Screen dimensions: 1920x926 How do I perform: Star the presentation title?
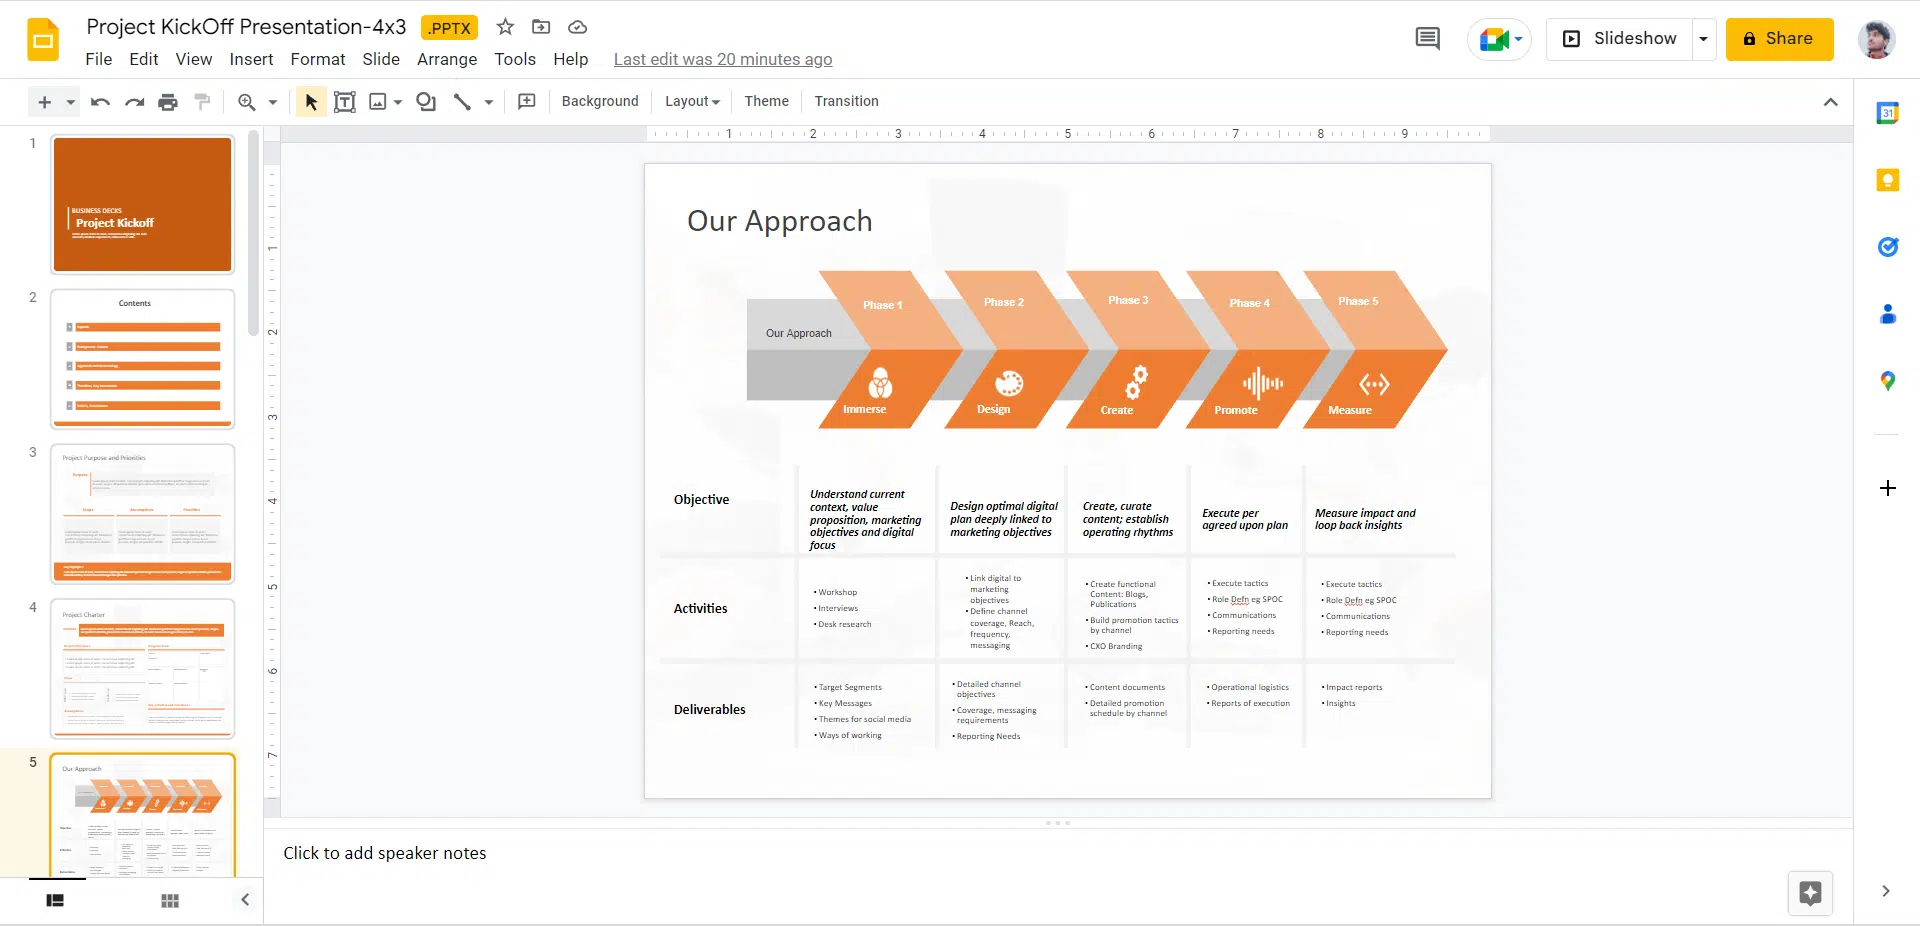[506, 27]
